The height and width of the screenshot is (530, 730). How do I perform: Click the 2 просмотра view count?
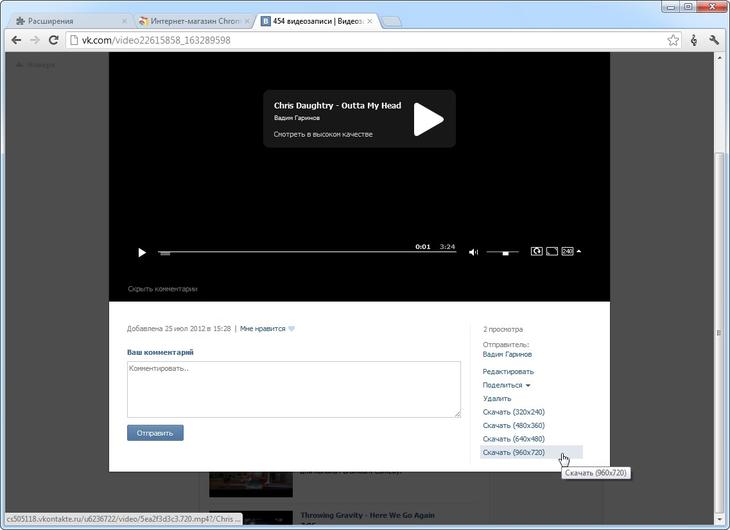503,329
